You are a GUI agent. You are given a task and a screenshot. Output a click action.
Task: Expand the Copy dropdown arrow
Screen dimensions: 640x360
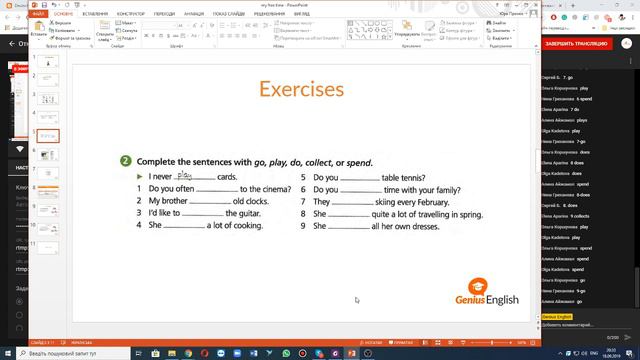tap(78, 31)
